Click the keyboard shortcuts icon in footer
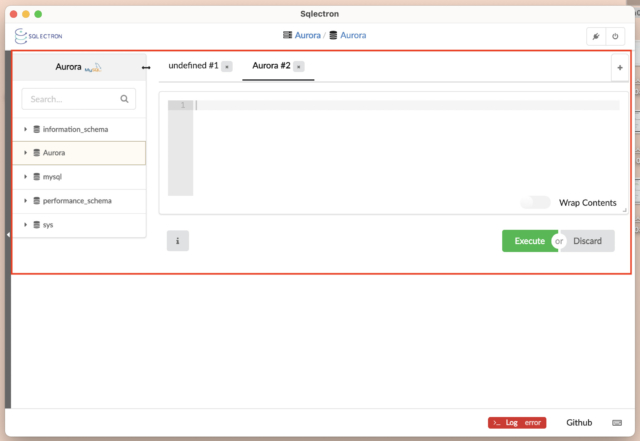This screenshot has height=441, width=640. [617, 423]
